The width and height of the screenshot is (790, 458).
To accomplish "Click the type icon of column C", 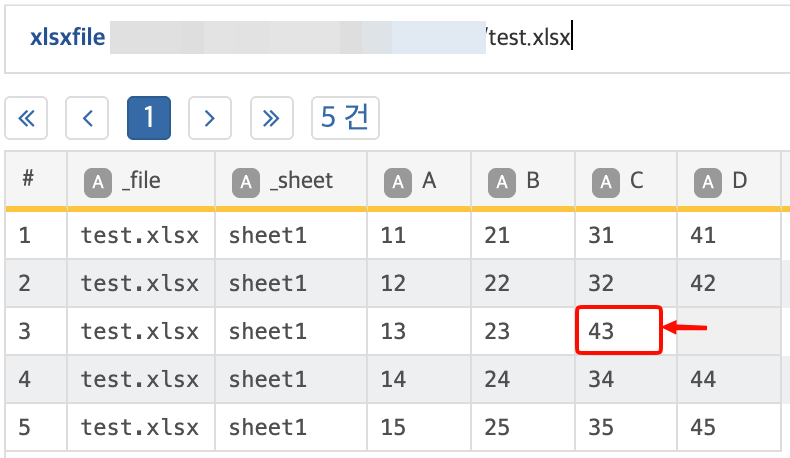I will [606, 181].
